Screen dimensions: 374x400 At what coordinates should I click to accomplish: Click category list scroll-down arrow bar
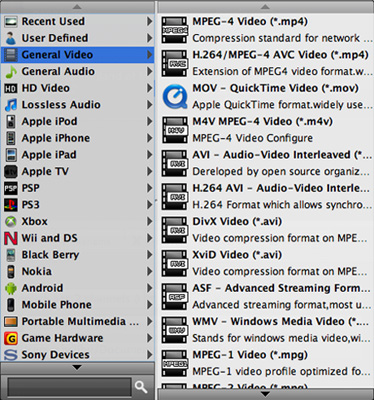click(77, 368)
